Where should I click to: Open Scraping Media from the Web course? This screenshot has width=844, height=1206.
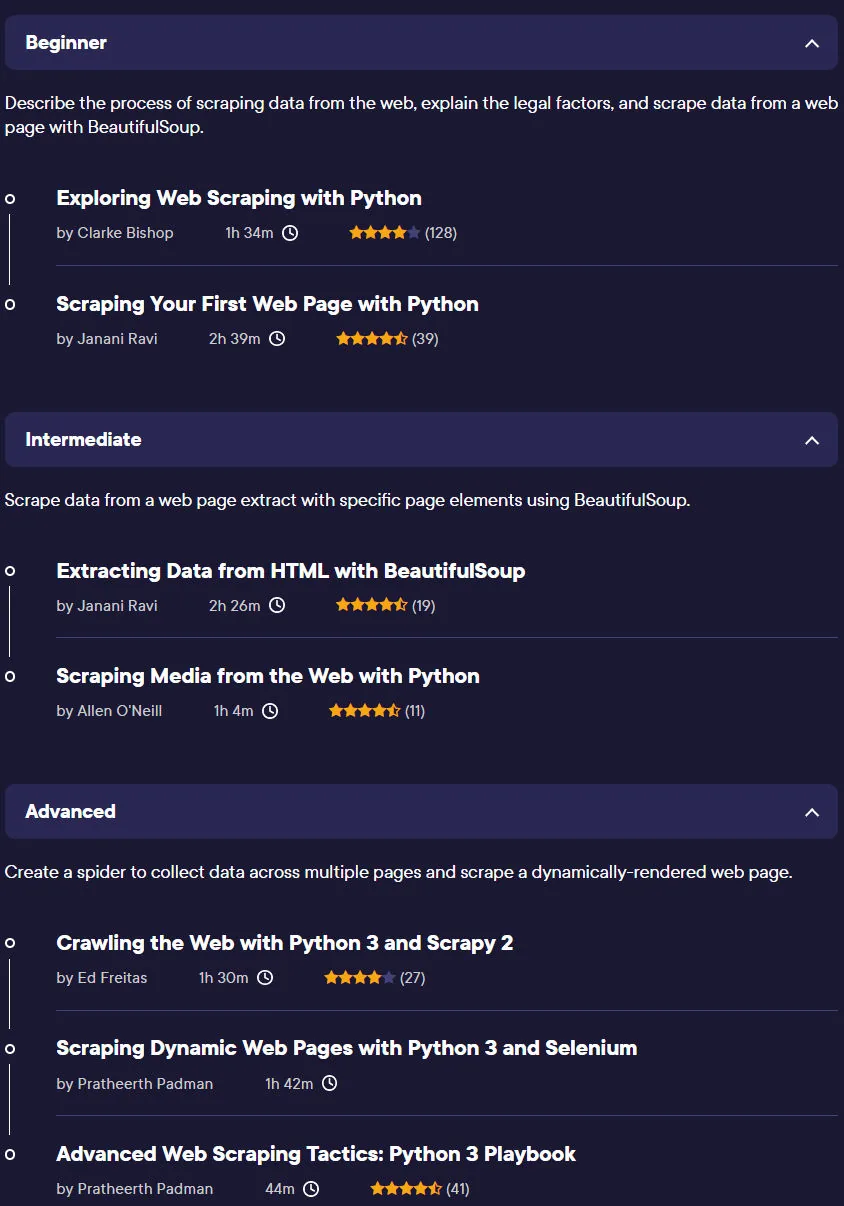(268, 676)
